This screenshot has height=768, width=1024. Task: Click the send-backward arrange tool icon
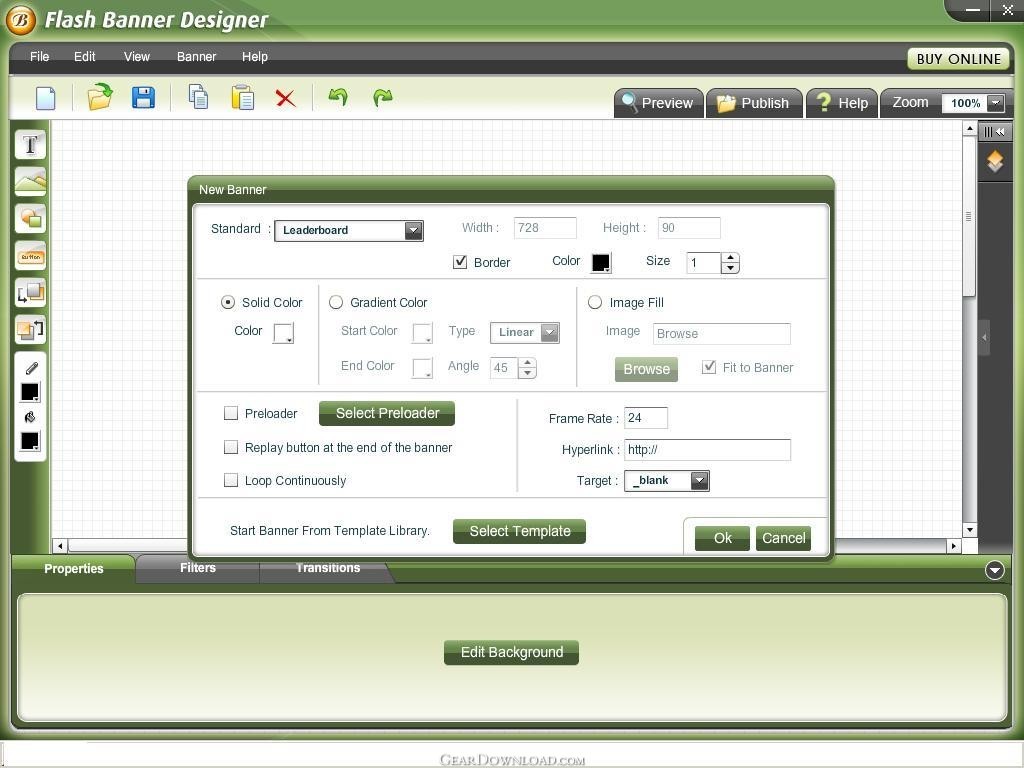30,329
